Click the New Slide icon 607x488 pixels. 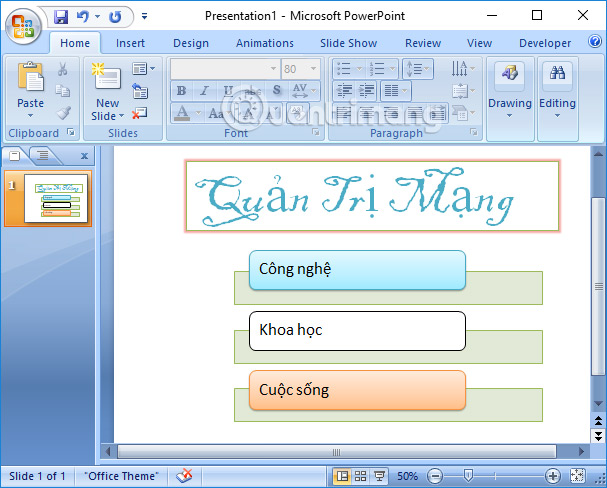point(106,80)
